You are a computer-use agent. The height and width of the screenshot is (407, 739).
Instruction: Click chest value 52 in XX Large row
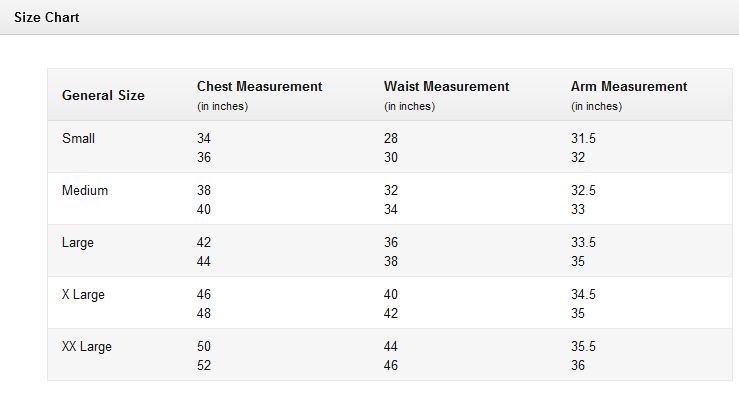click(204, 366)
